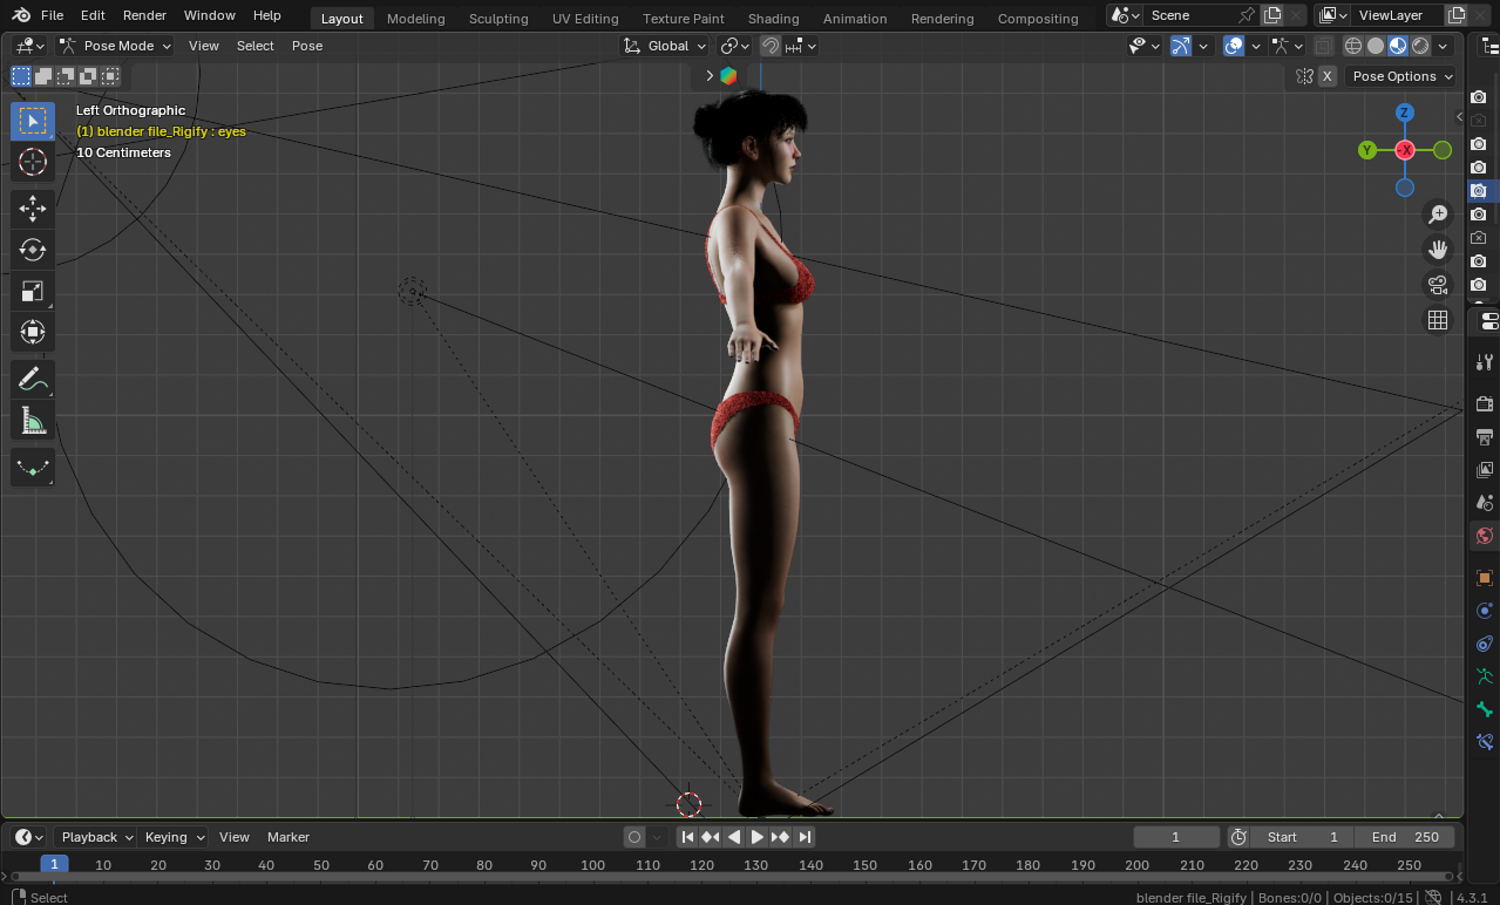Switch perspective/orthographic with the grid icon
Viewport: 1500px width, 905px height.
pyautogui.click(x=1438, y=320)
